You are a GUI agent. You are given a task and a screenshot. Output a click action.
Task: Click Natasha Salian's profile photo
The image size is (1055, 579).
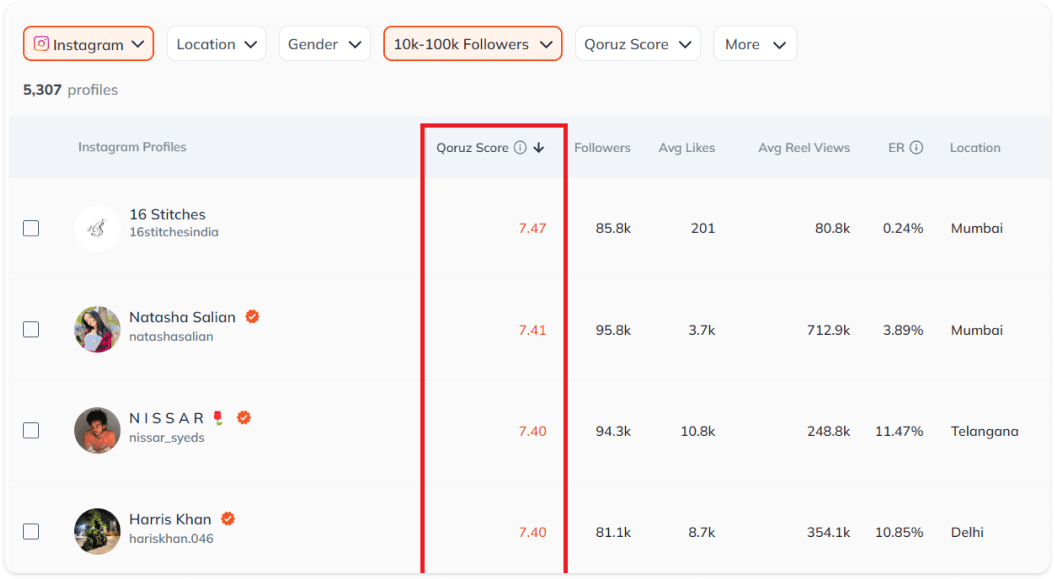(97, 329)
